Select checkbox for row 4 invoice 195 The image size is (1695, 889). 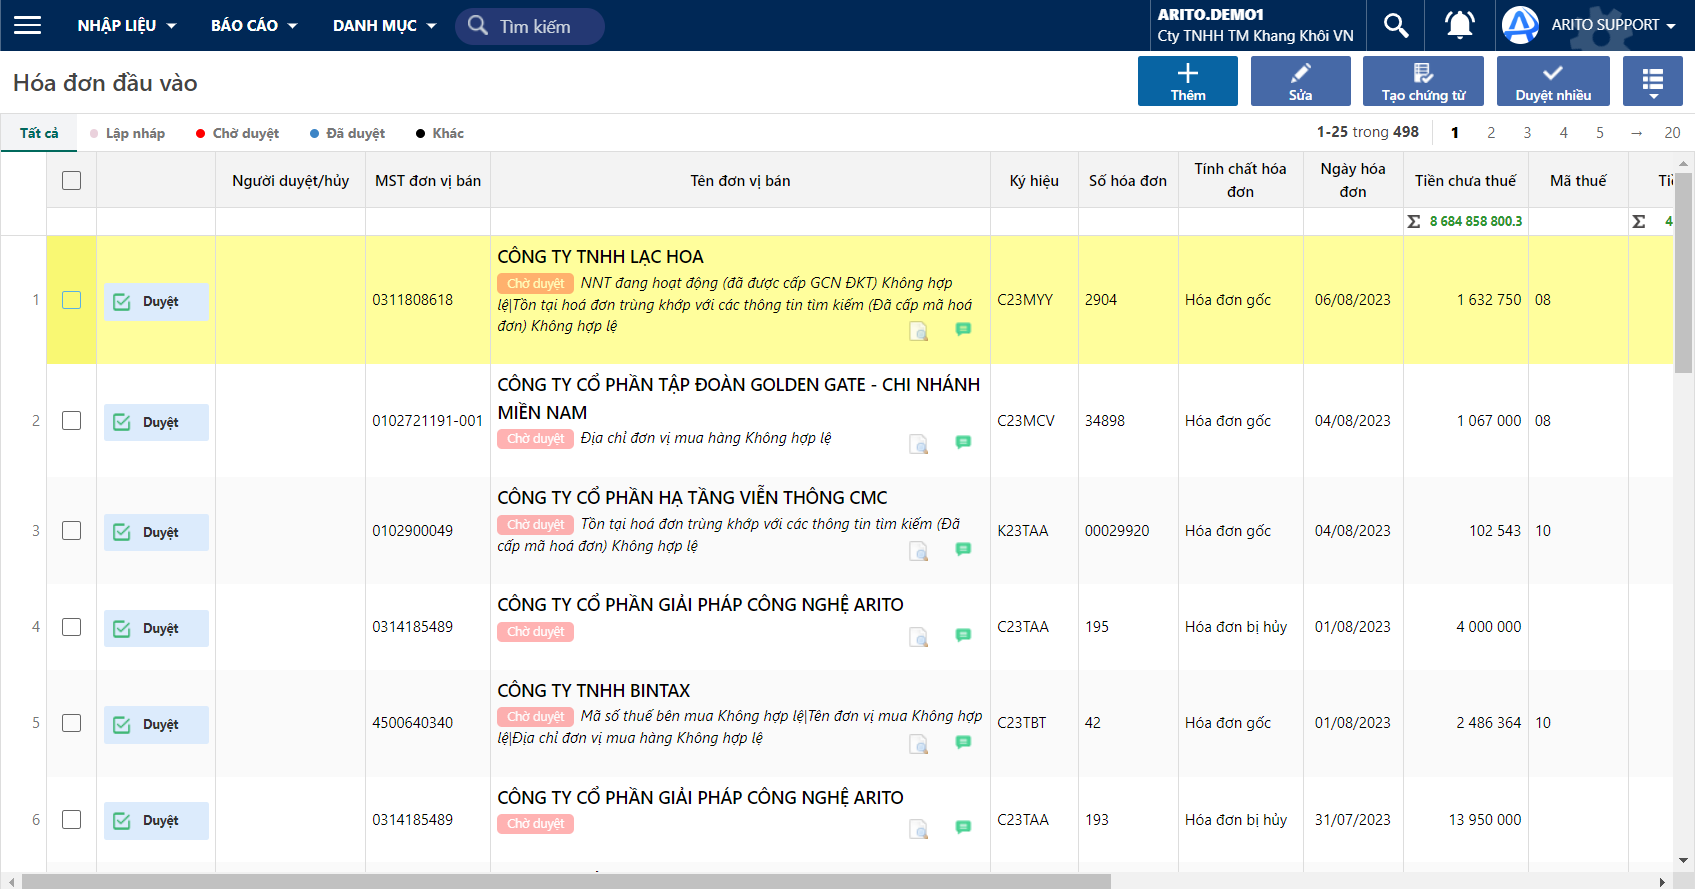click(71, 627)
